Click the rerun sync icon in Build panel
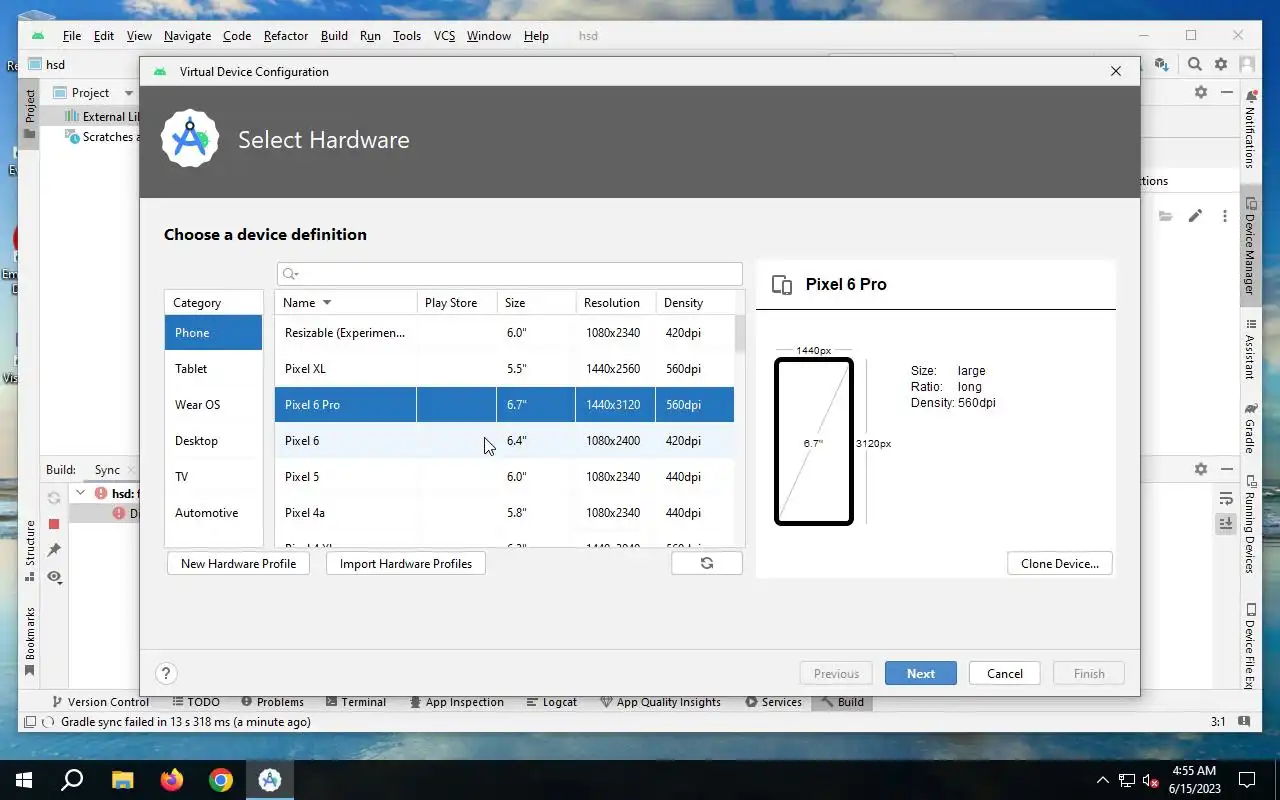The width and height of the screenshot is (1280, 800). 54,497
